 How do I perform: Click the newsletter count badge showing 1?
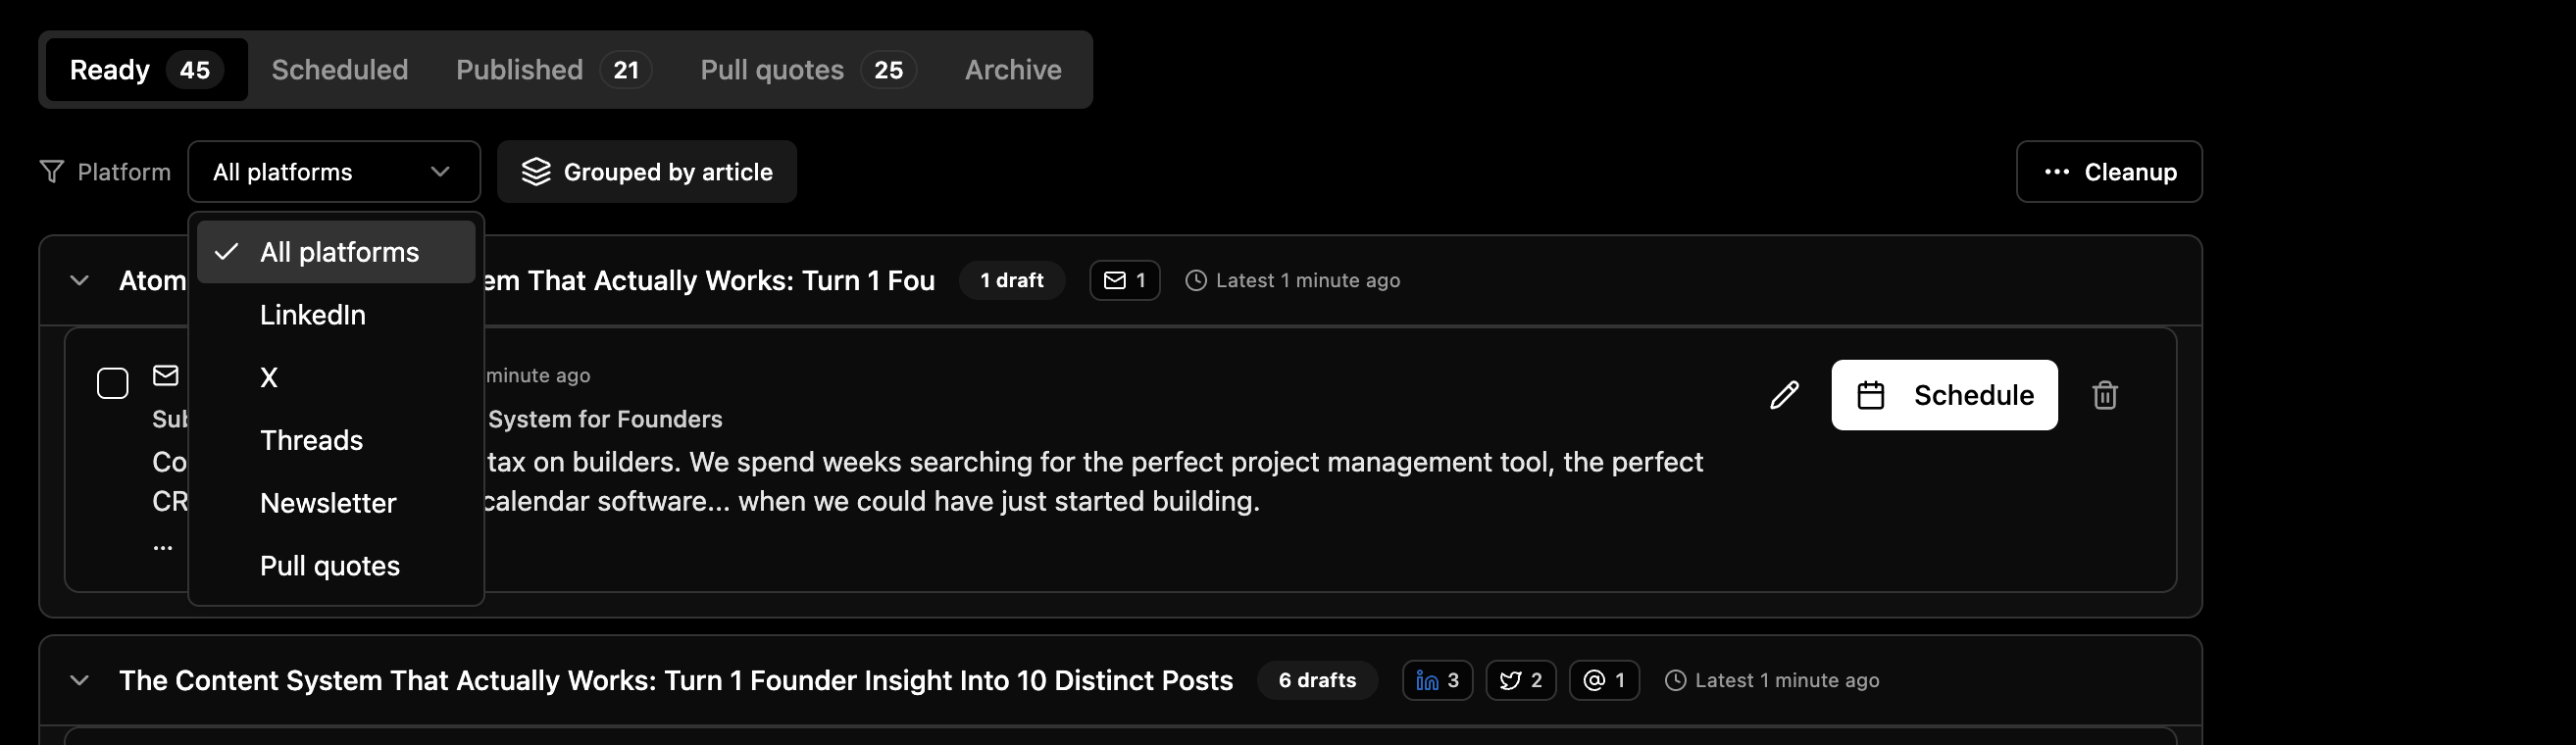pos(1124,281)
